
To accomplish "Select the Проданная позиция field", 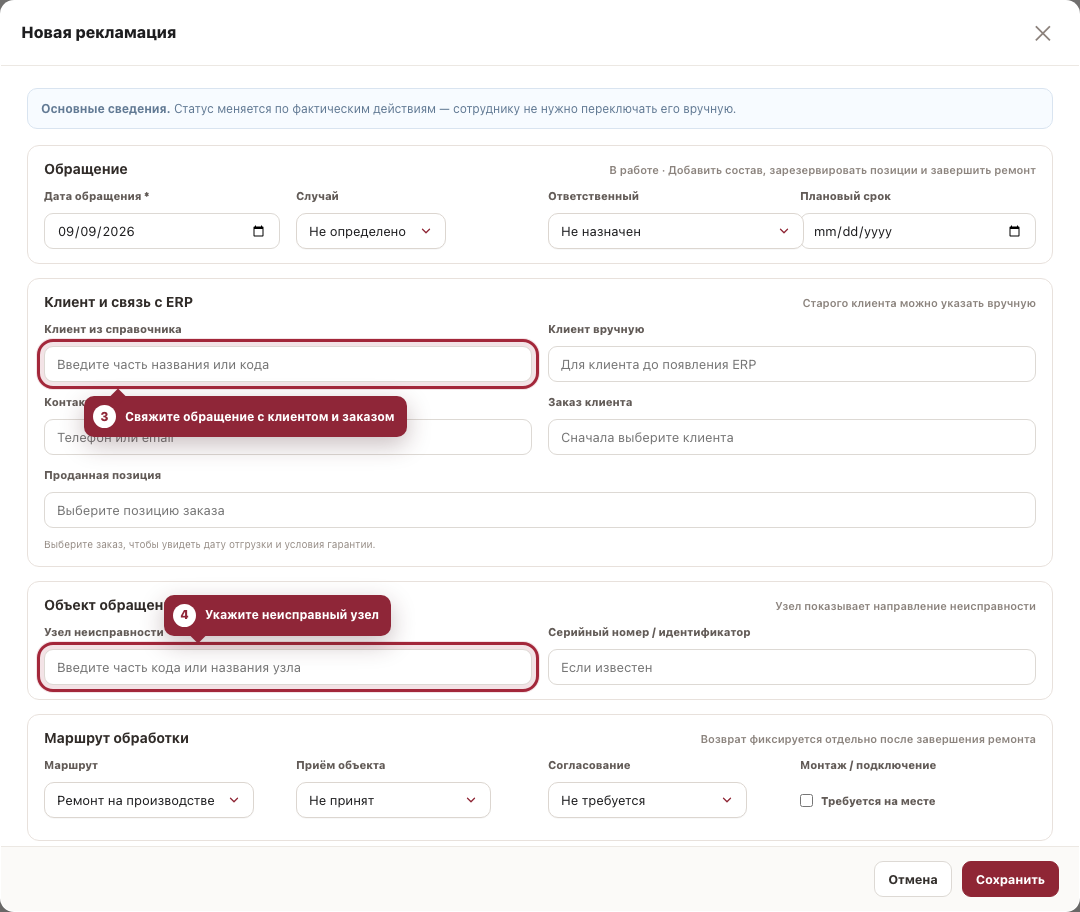I will point(539,510).
